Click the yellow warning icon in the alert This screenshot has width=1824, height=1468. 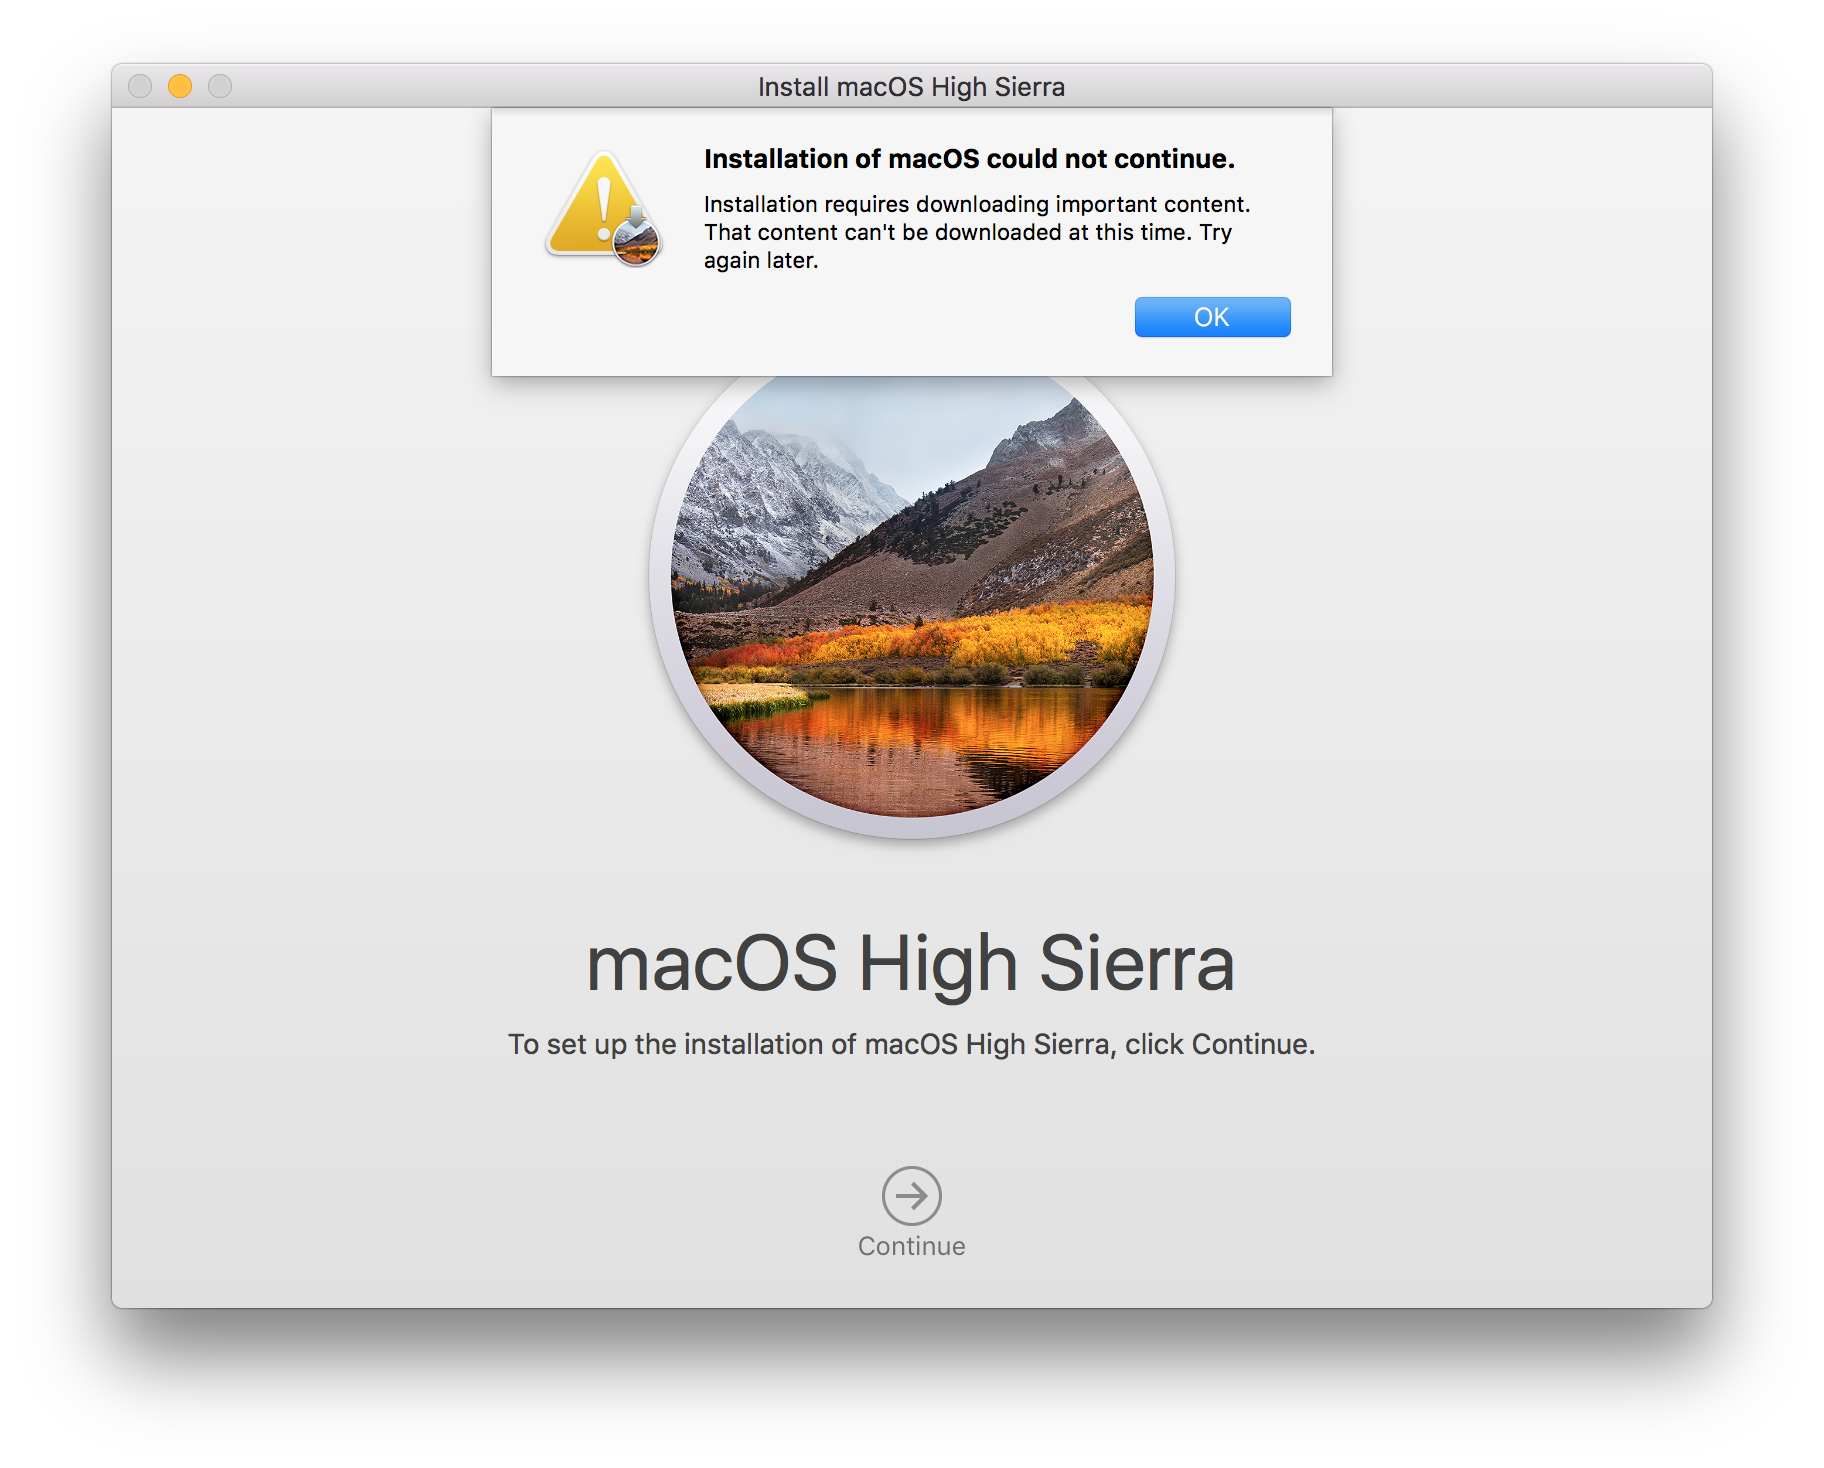tap(603, 209)
